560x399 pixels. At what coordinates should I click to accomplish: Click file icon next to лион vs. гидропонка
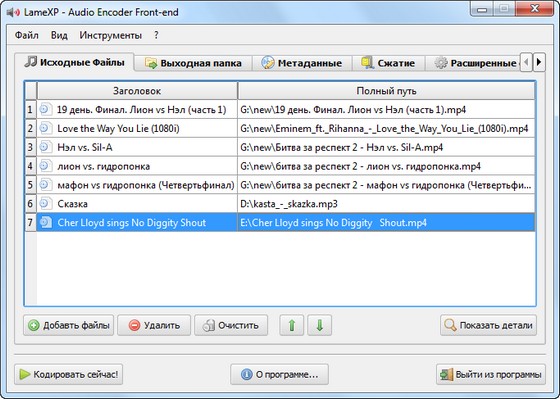point(45,166)
